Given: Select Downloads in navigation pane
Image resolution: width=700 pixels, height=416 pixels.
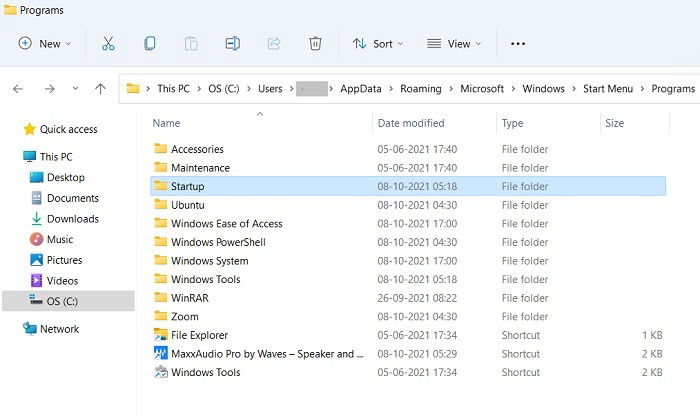Looking at the screenshot, I should (x=72, y=219).
